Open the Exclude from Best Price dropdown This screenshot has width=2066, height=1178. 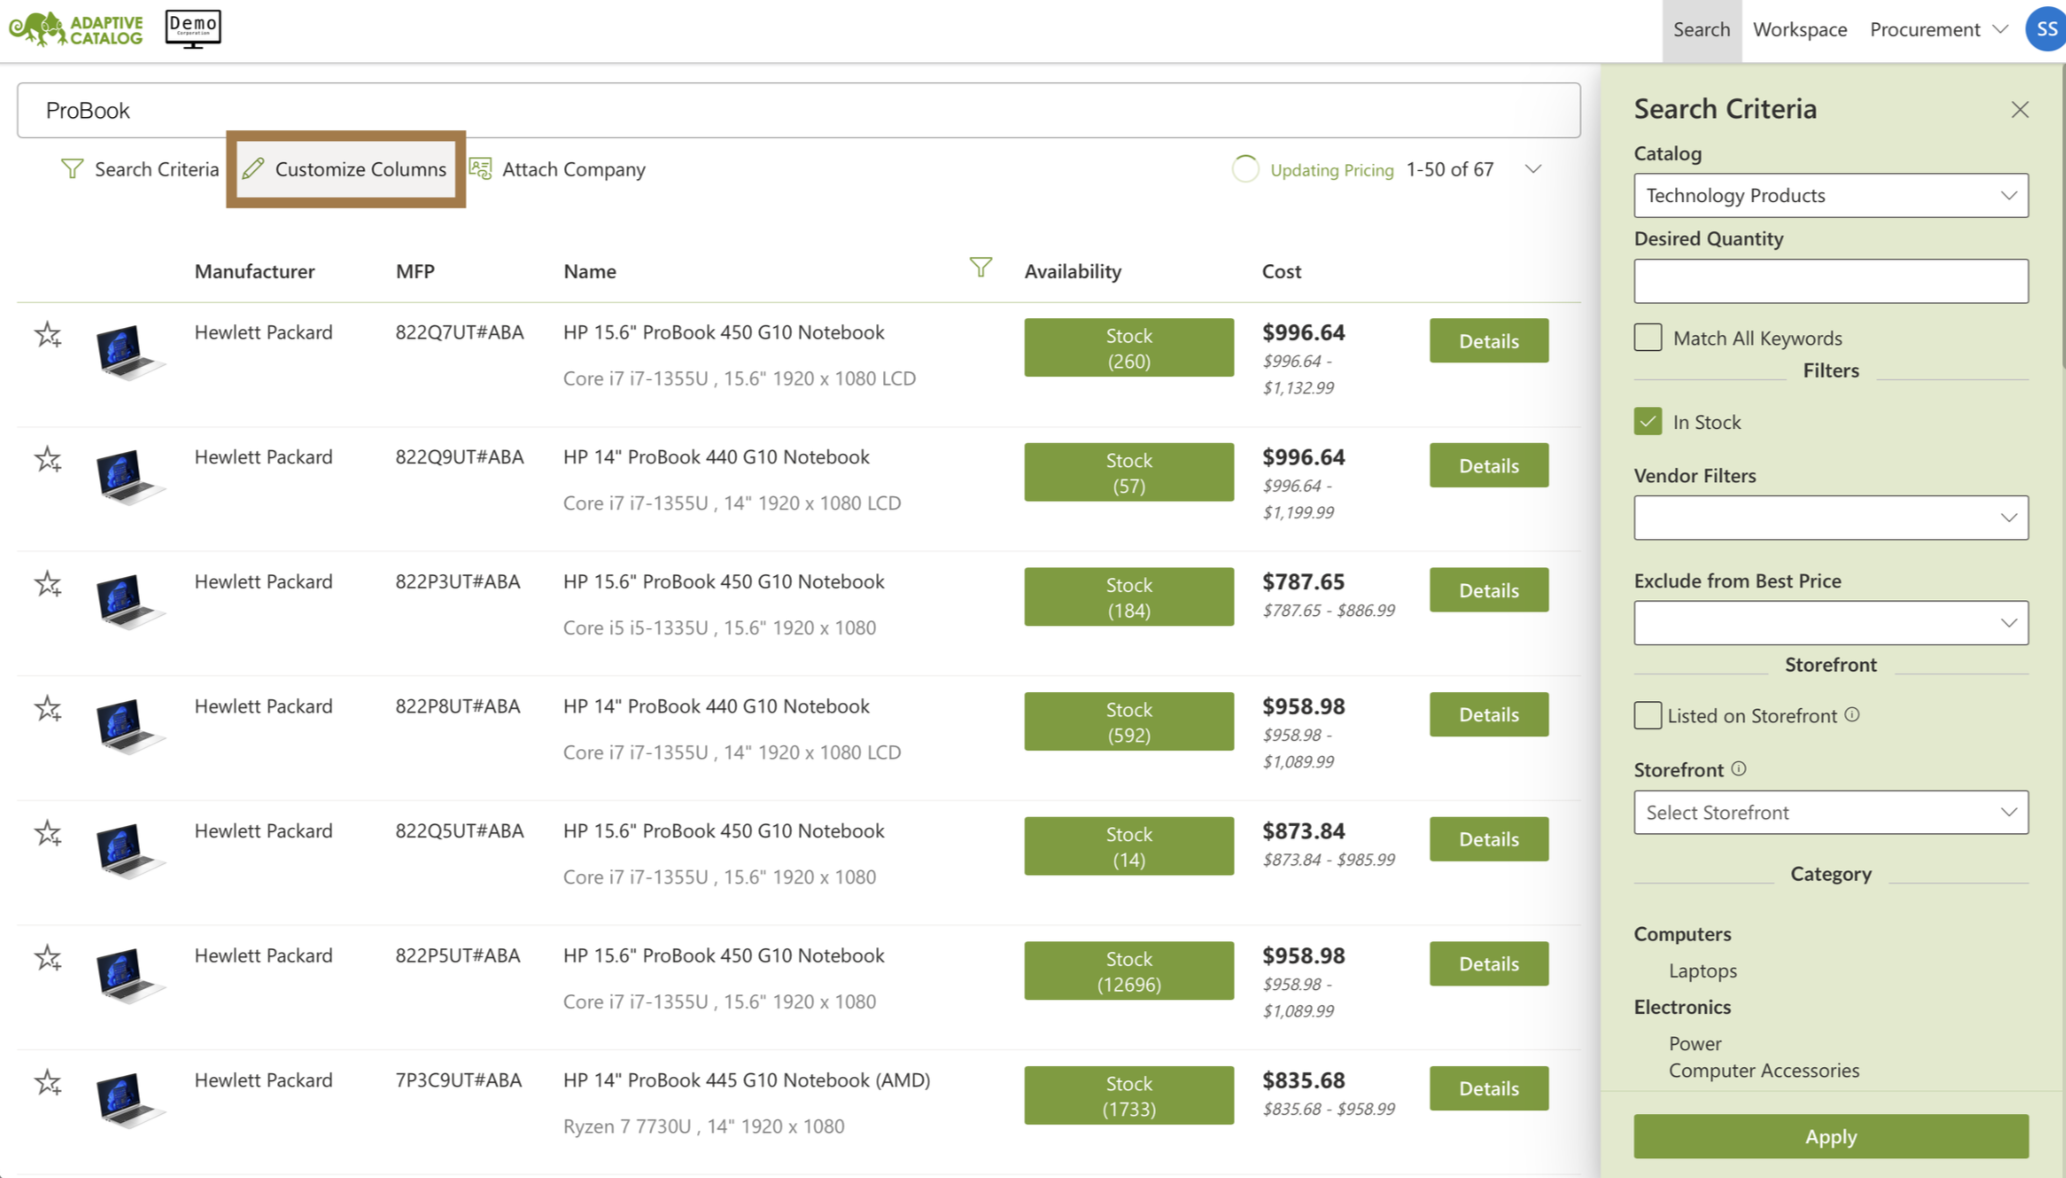pyautogui.click(x=1831, y=623)
